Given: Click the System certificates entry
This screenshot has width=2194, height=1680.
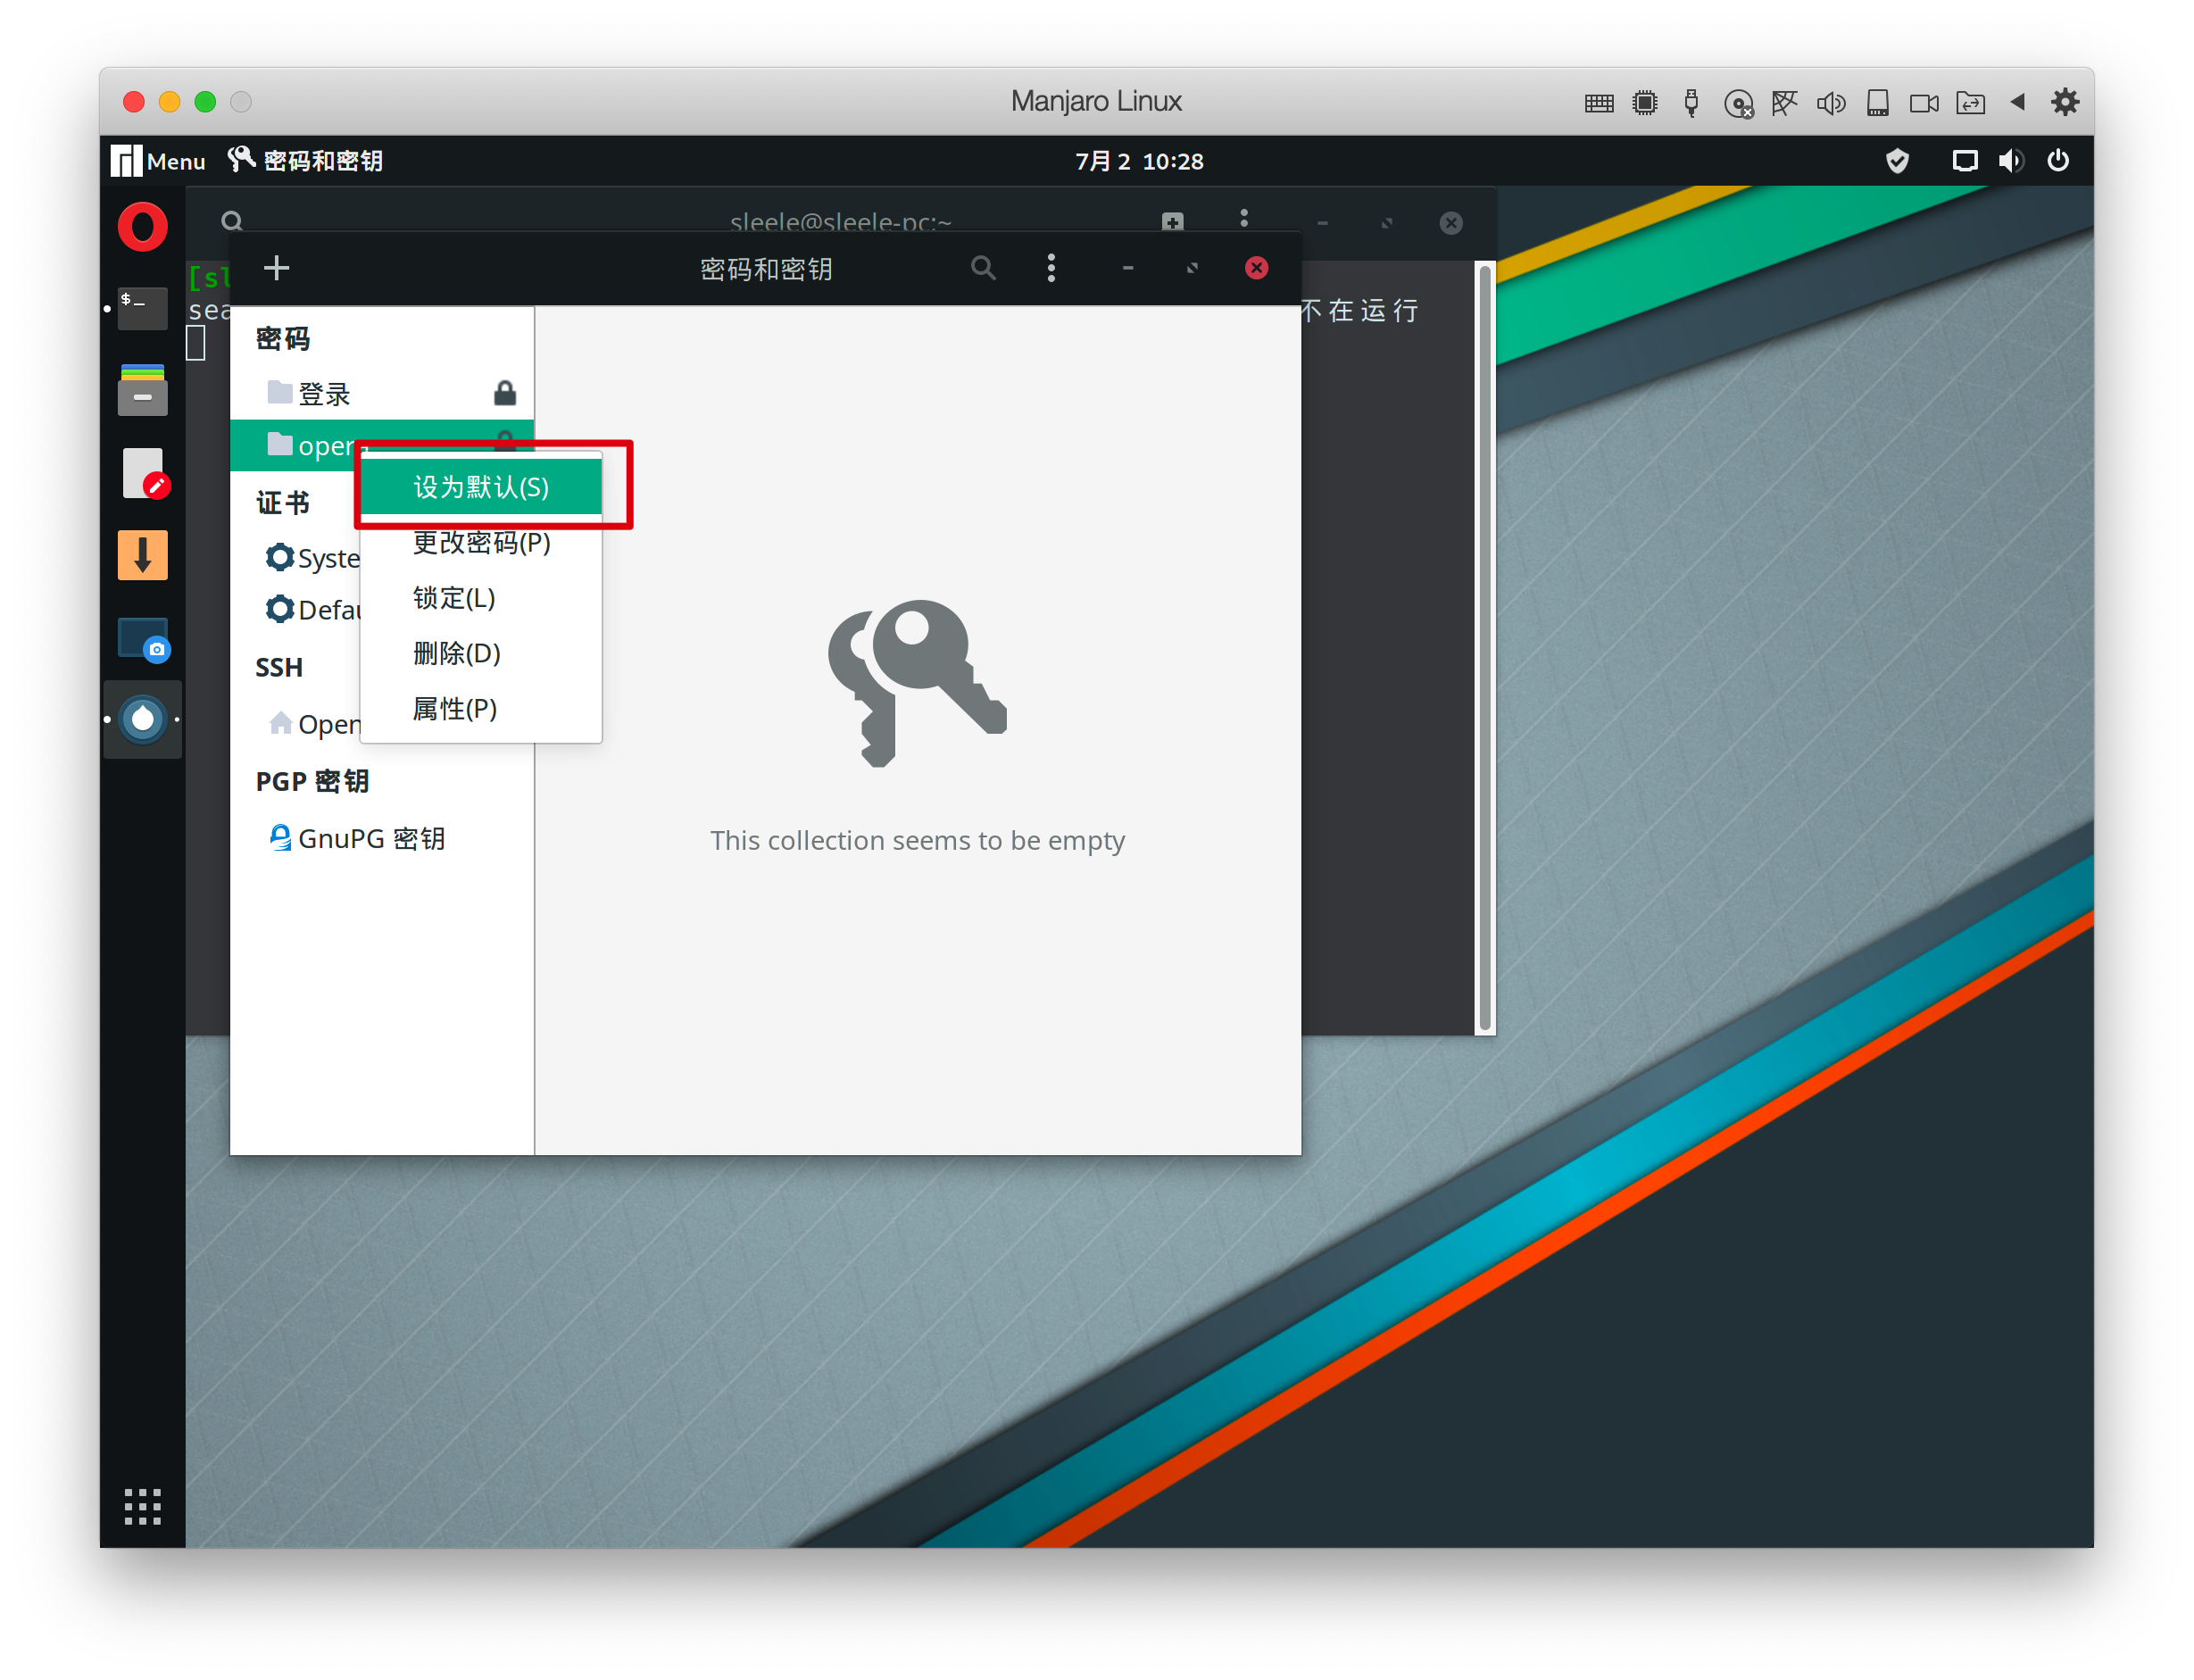Looking at the screenshot, I should [312, 557].
